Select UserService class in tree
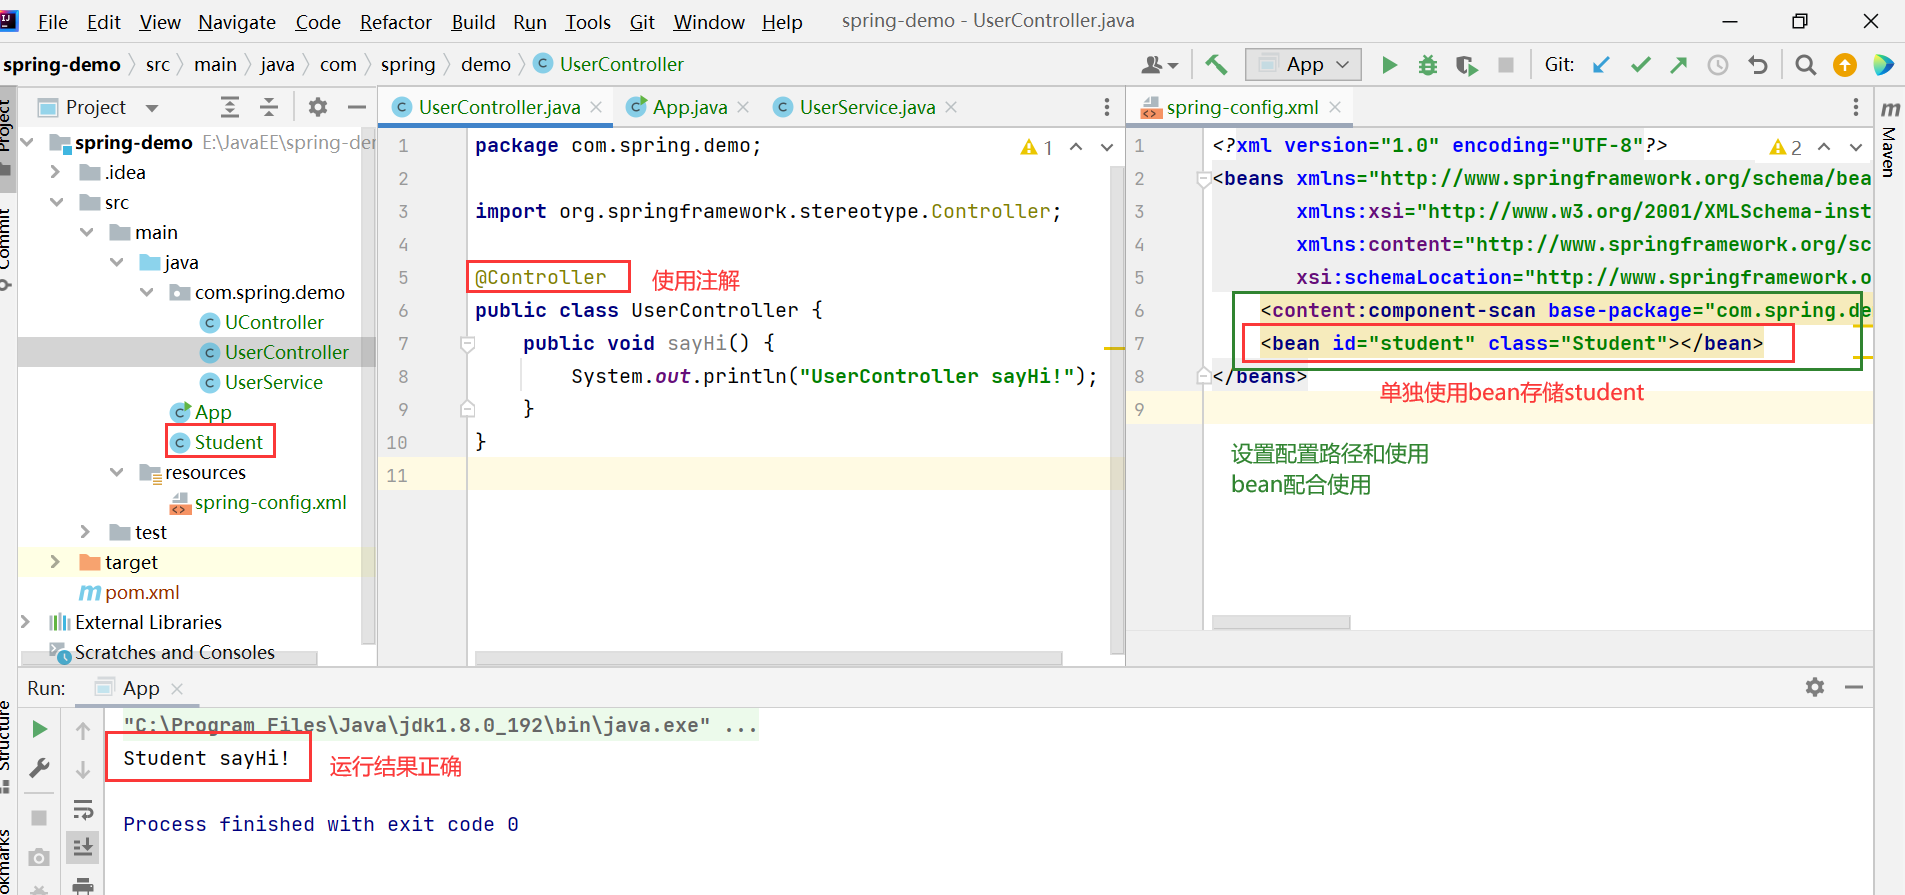The height and width of the screenshot is (895, 1905). click(273, 382)
